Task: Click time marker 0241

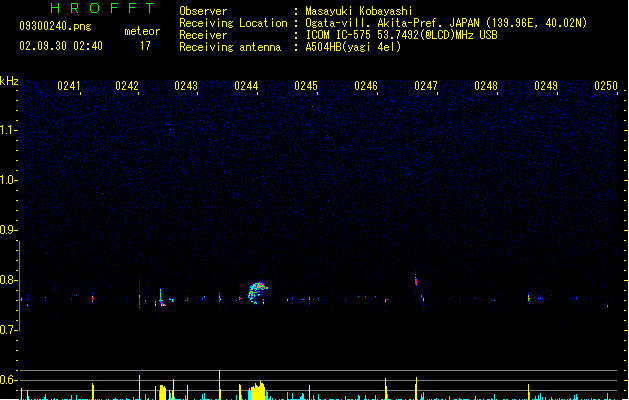Action: pos(69,86)
